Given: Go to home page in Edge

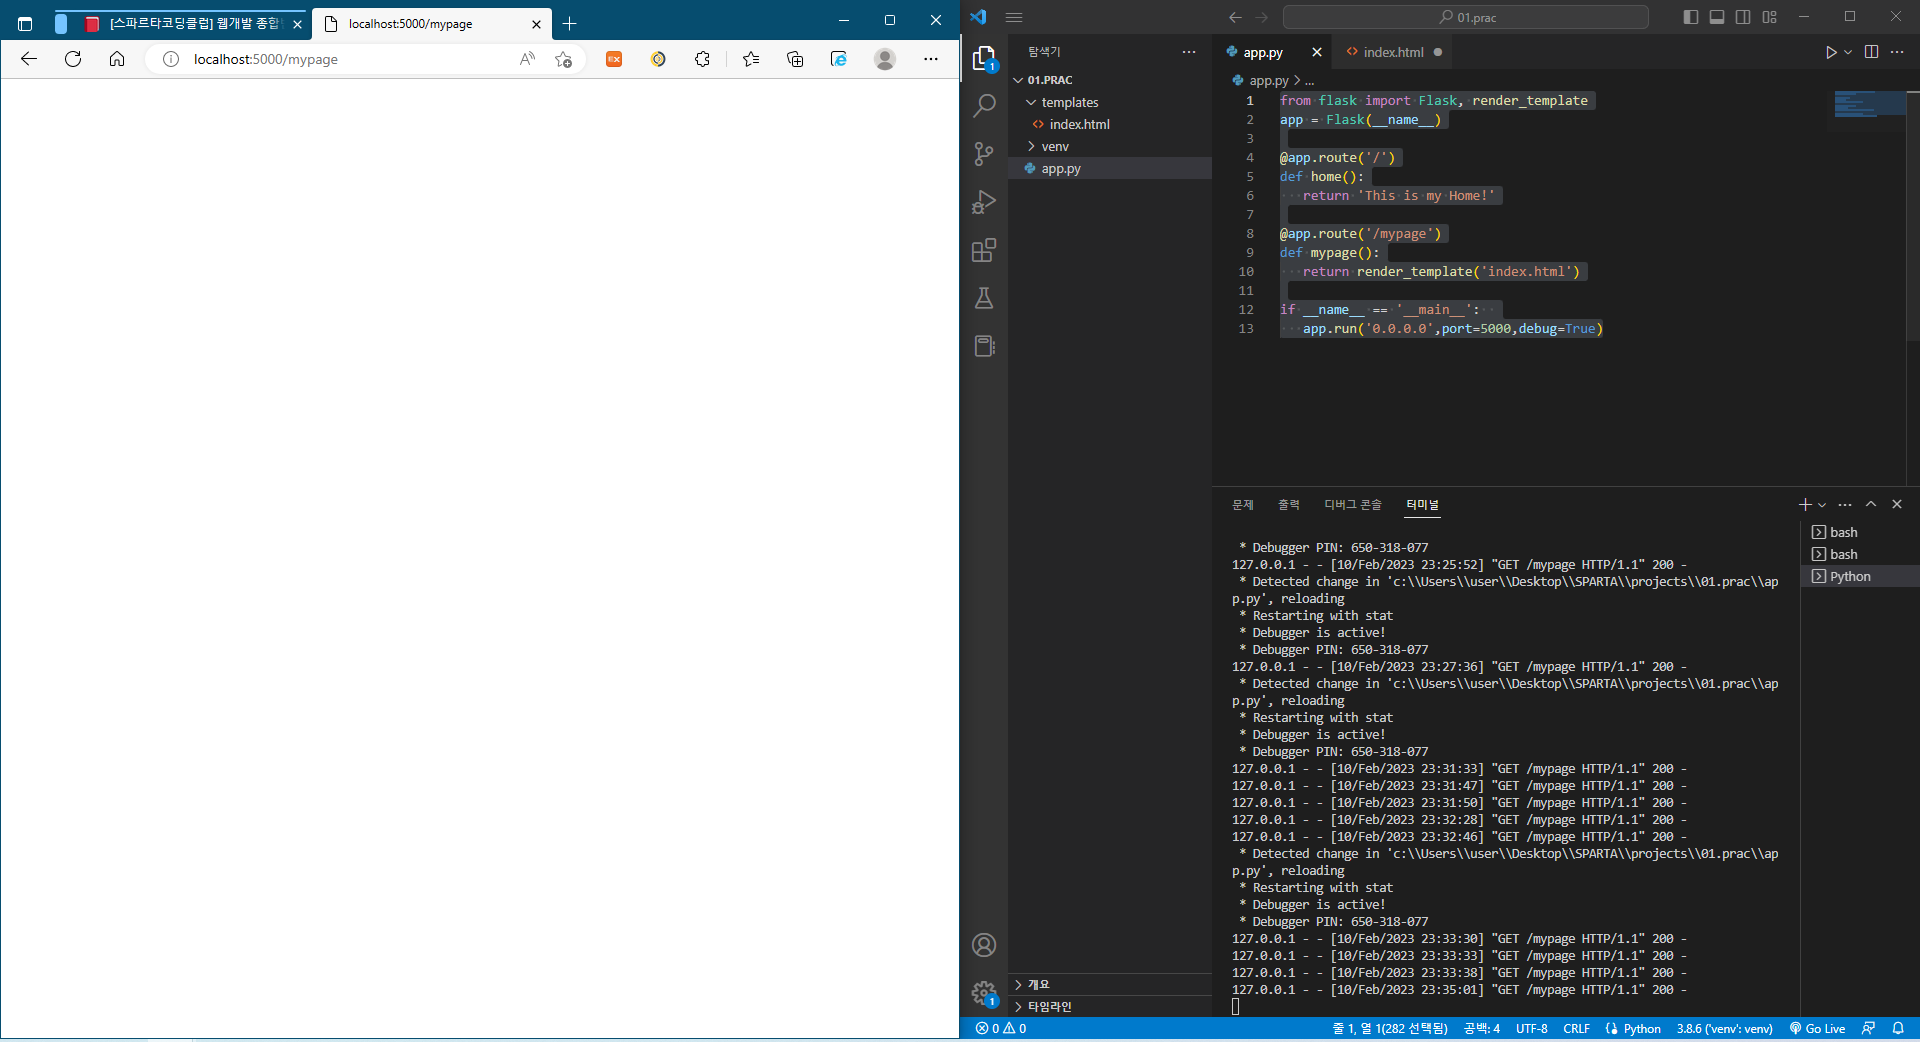Looking at the screenshot, I should click(117, 59).
